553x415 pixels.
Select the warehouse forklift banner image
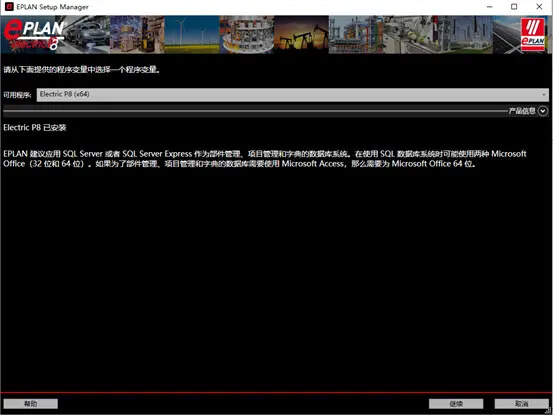(137, 35)
